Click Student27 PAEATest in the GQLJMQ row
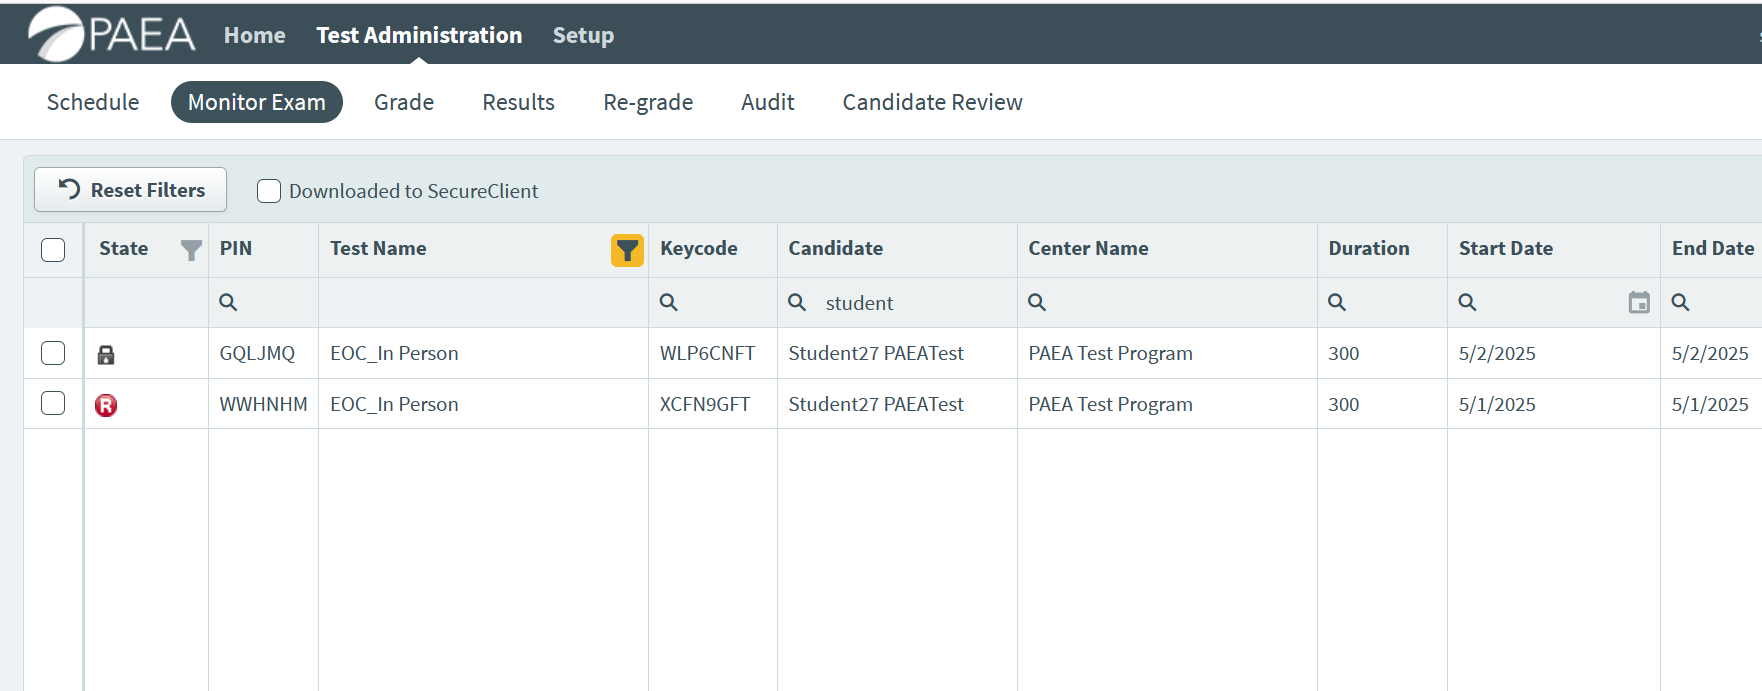This screenshot has height=691, width=1762. click(876, 354)
